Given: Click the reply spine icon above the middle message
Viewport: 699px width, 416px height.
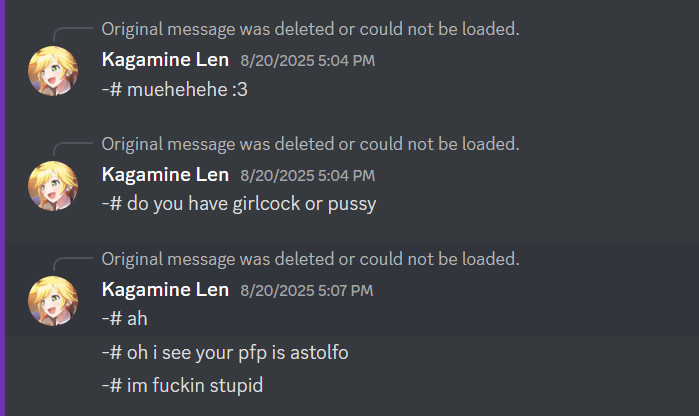Looking at the screenshot, I should (x=73, y=149).
